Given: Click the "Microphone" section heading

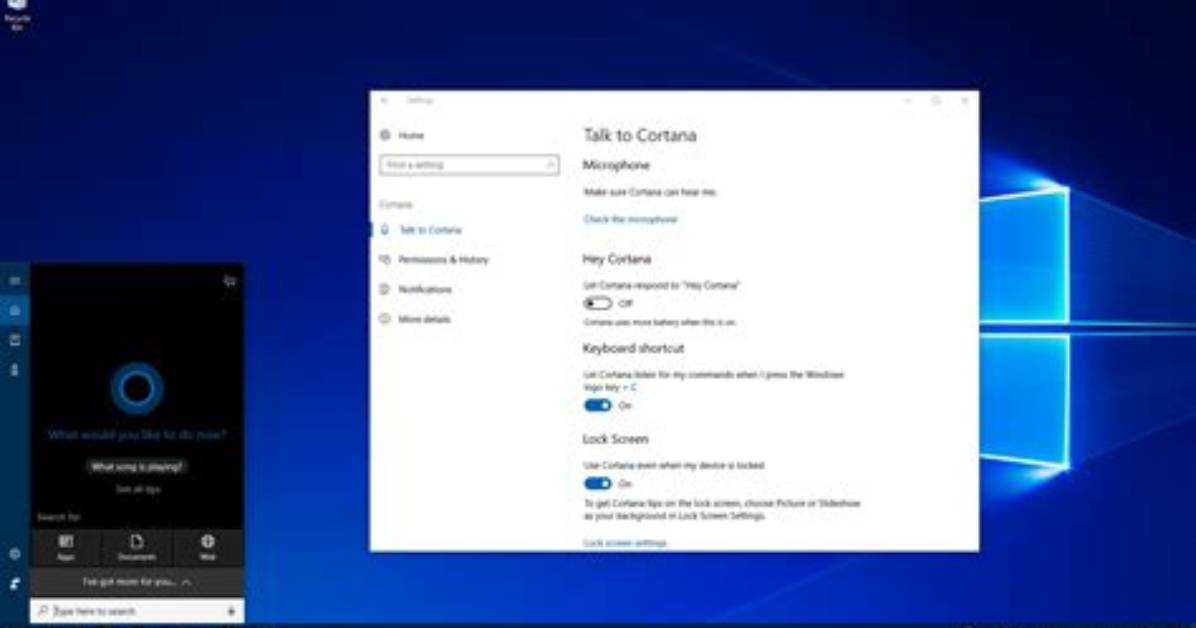Looking at the screenshot, I should click(616, 165).
